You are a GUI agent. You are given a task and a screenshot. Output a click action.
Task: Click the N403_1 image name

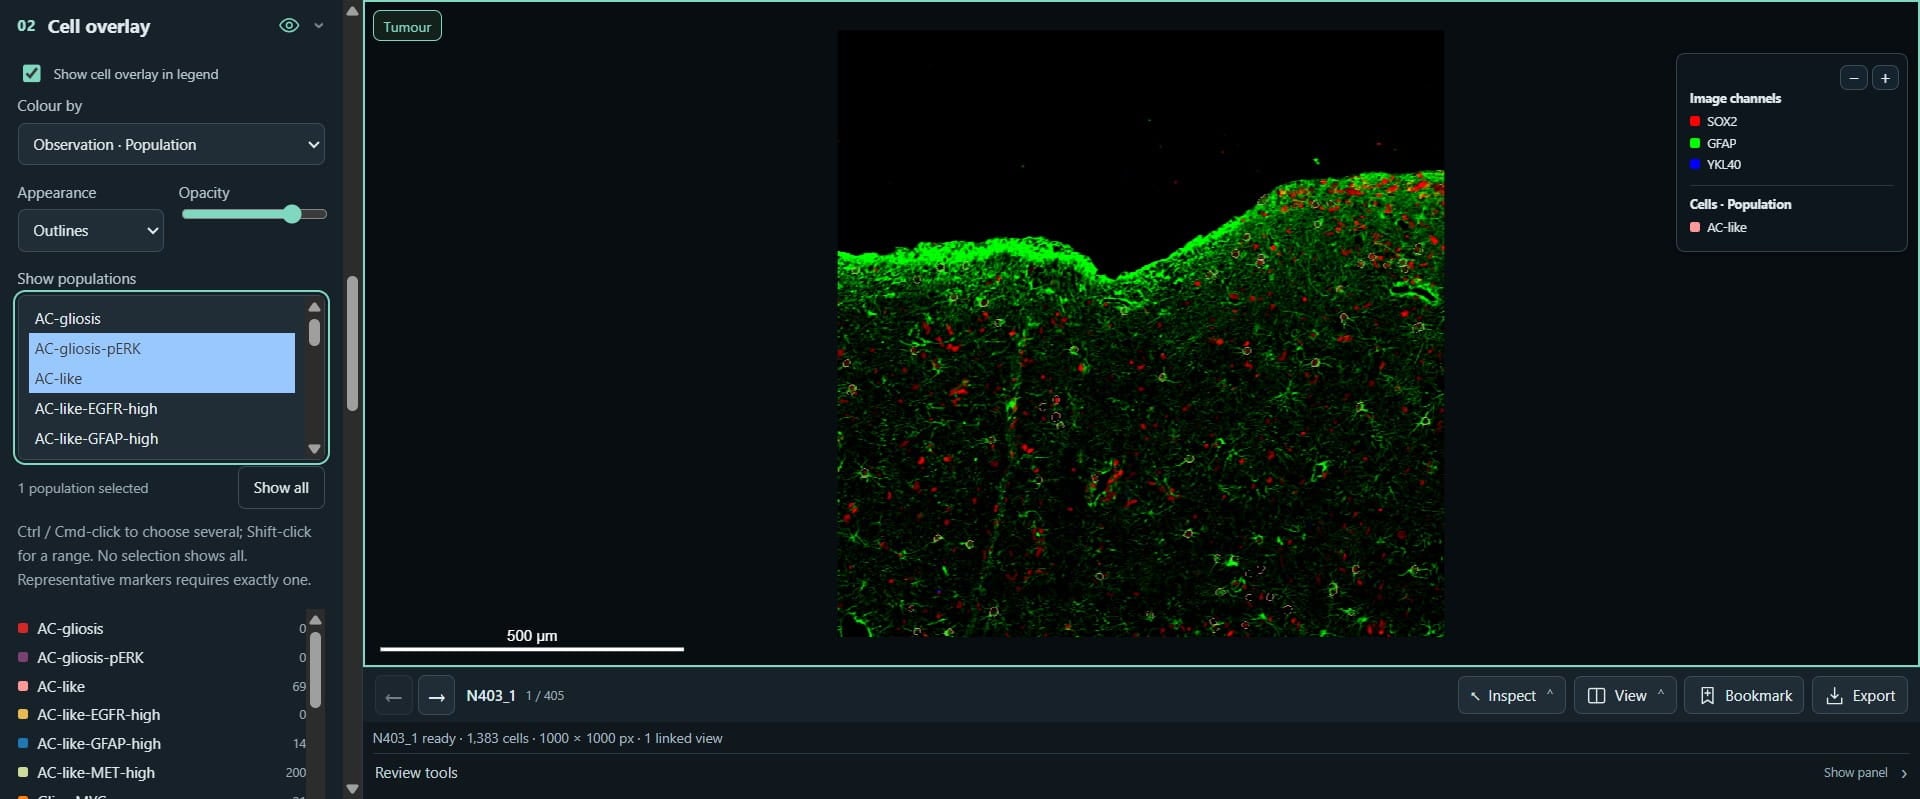(x=491, y=696)
